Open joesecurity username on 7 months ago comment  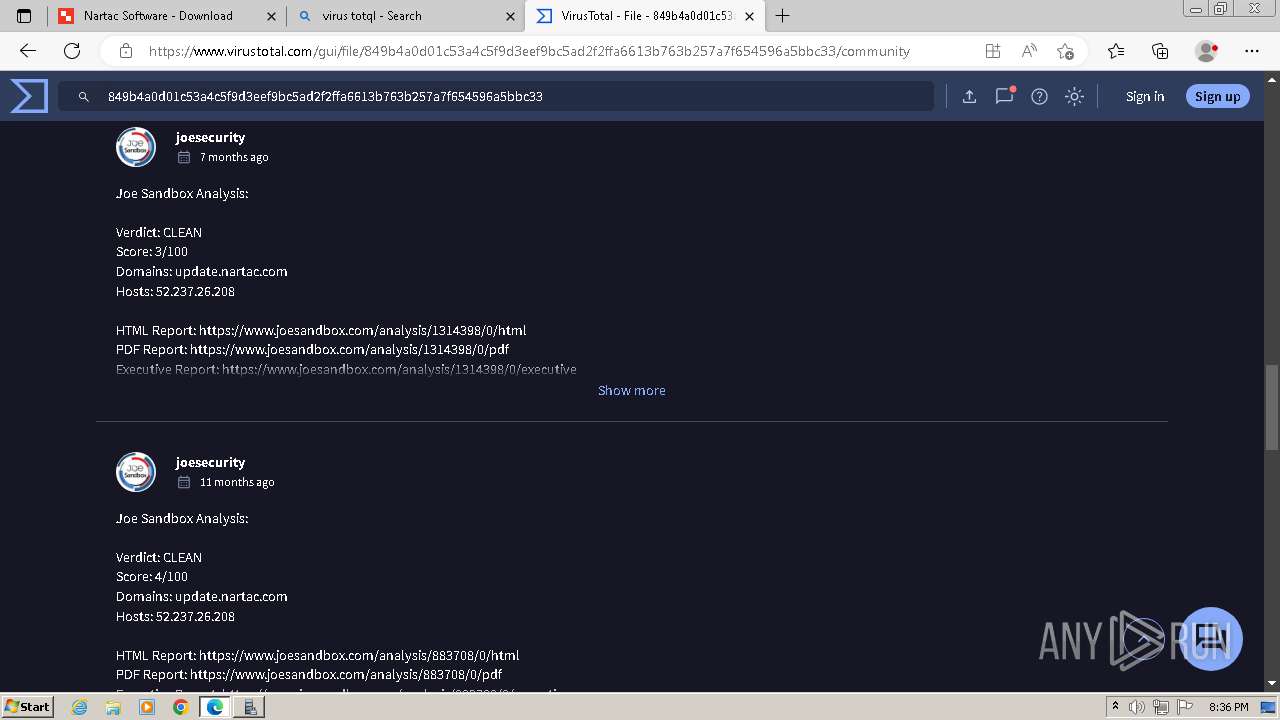click(210, 137)
